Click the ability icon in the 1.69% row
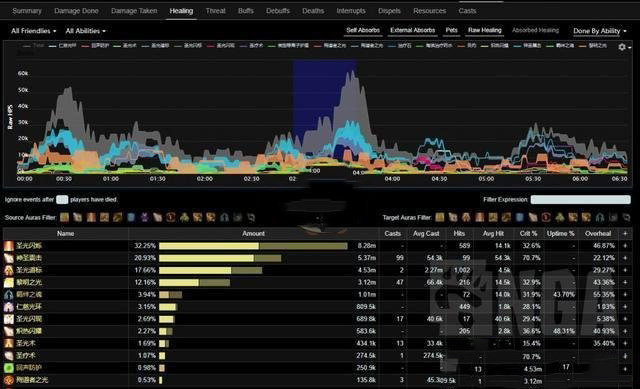 coord(9,343)
